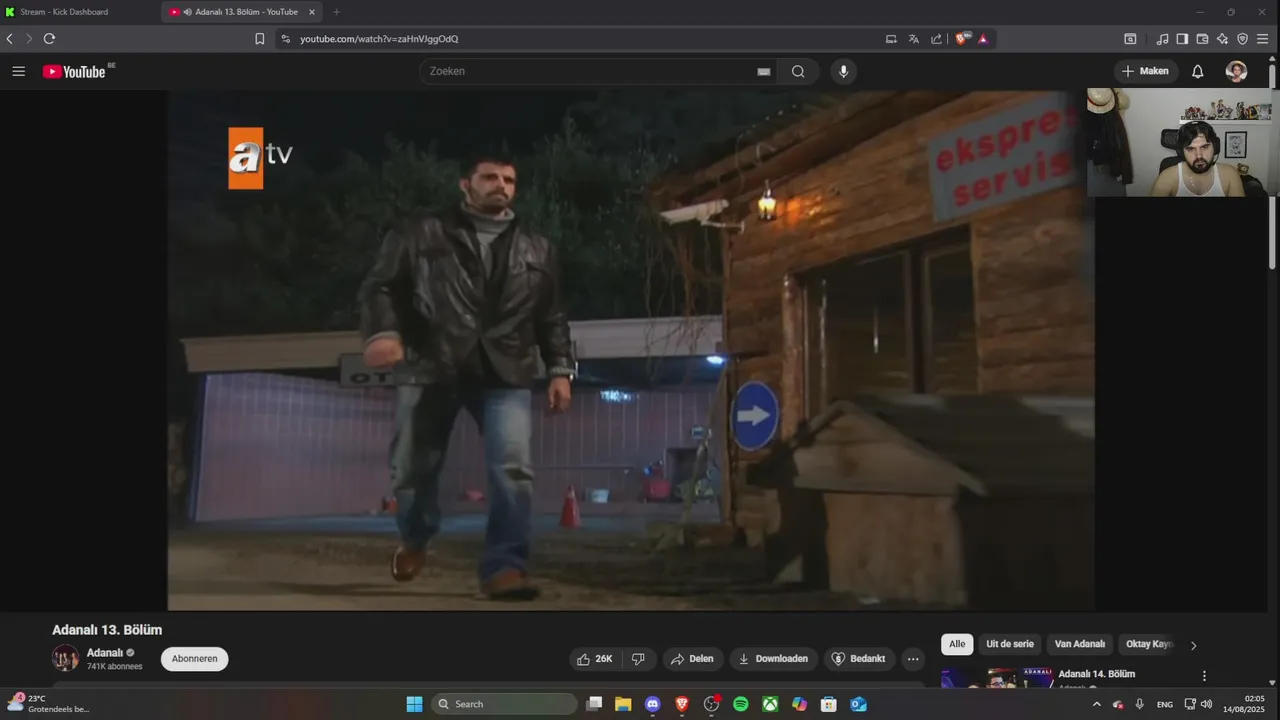Open the Adanalı channel avatar
This screenshot has width=1280, height=720.
click(x=66, y=658)
